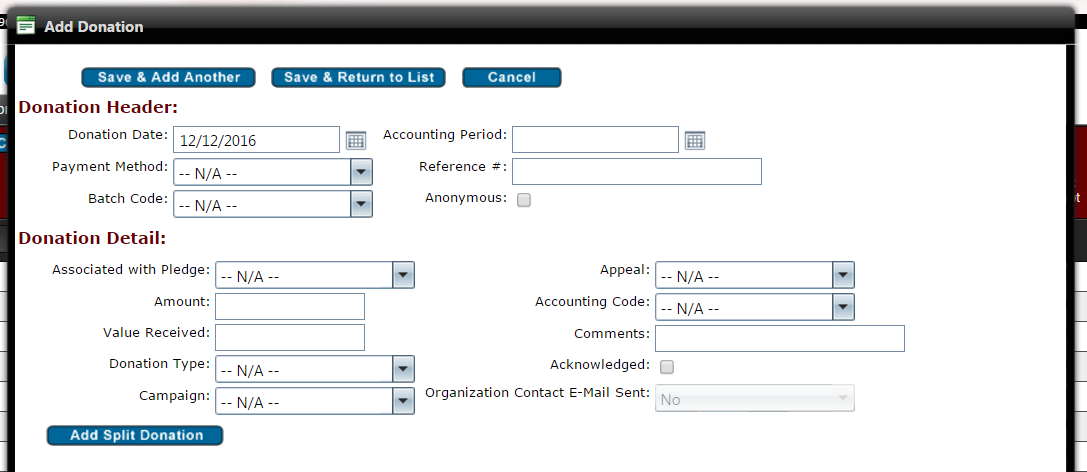
Task: Toggle the Acknowledged checkbox
Action: [667, 367]
